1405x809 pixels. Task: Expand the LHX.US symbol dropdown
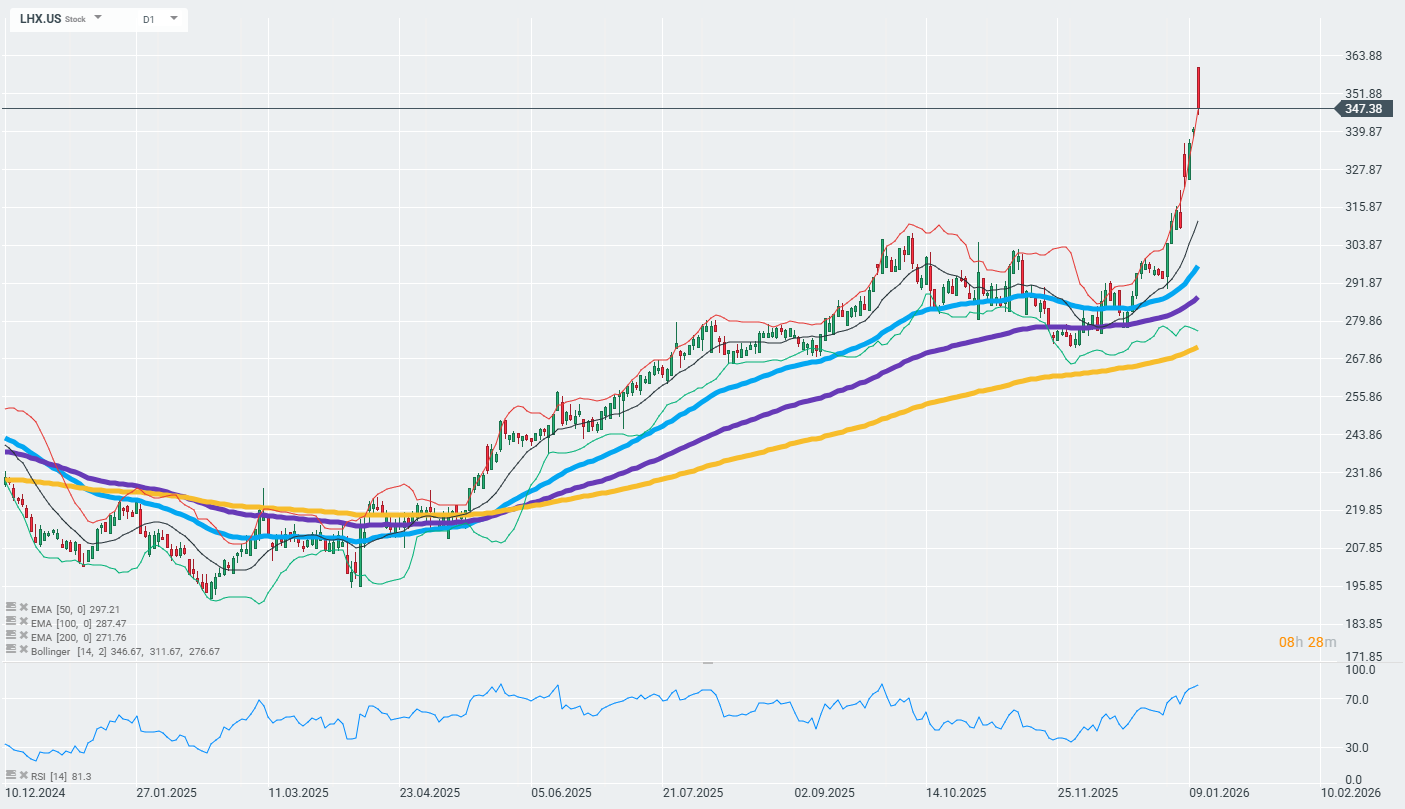[98, 18]
